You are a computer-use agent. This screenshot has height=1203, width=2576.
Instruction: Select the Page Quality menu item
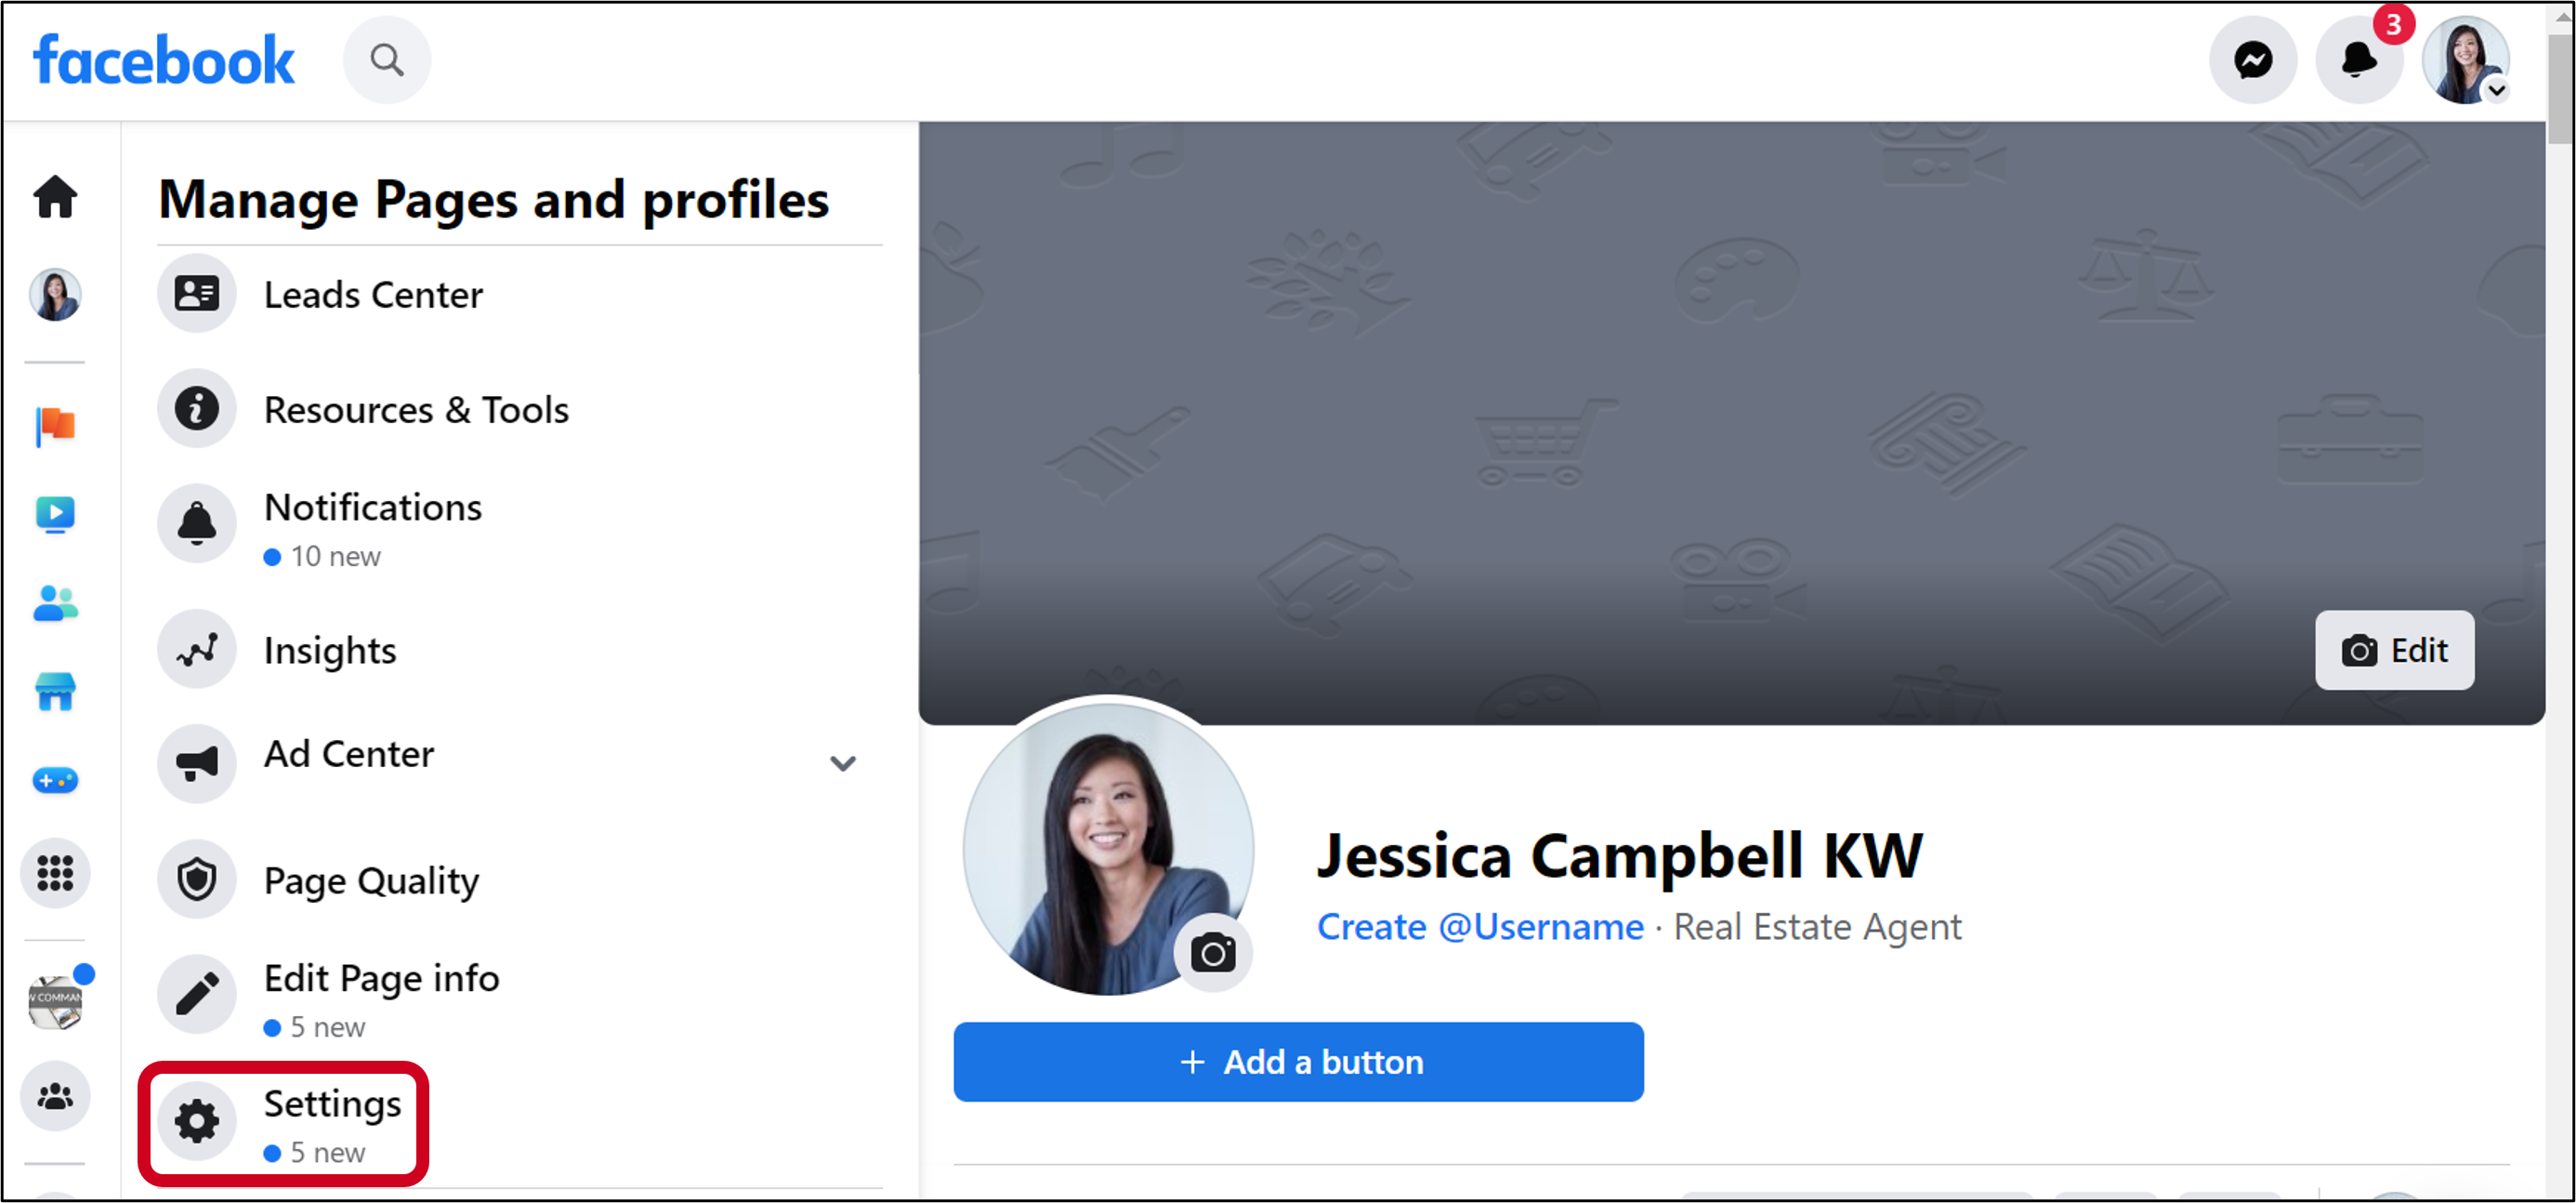pos(370,881)
